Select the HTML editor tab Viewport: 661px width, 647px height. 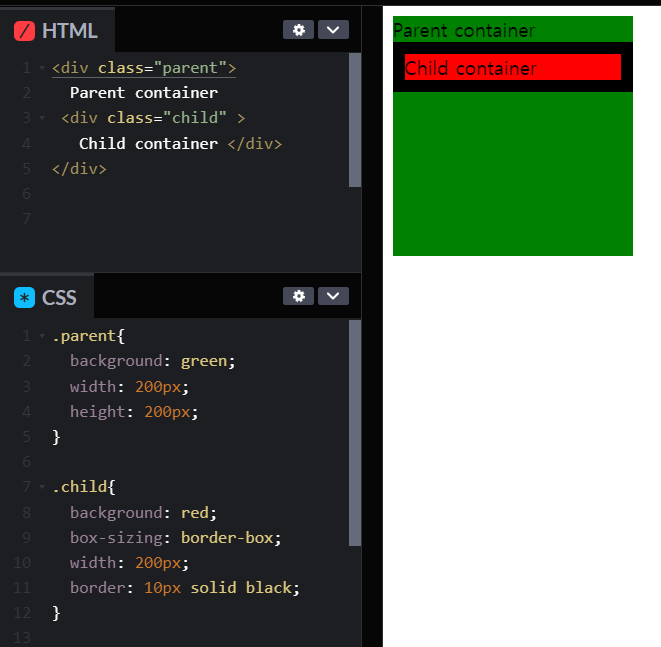(57, 30)
